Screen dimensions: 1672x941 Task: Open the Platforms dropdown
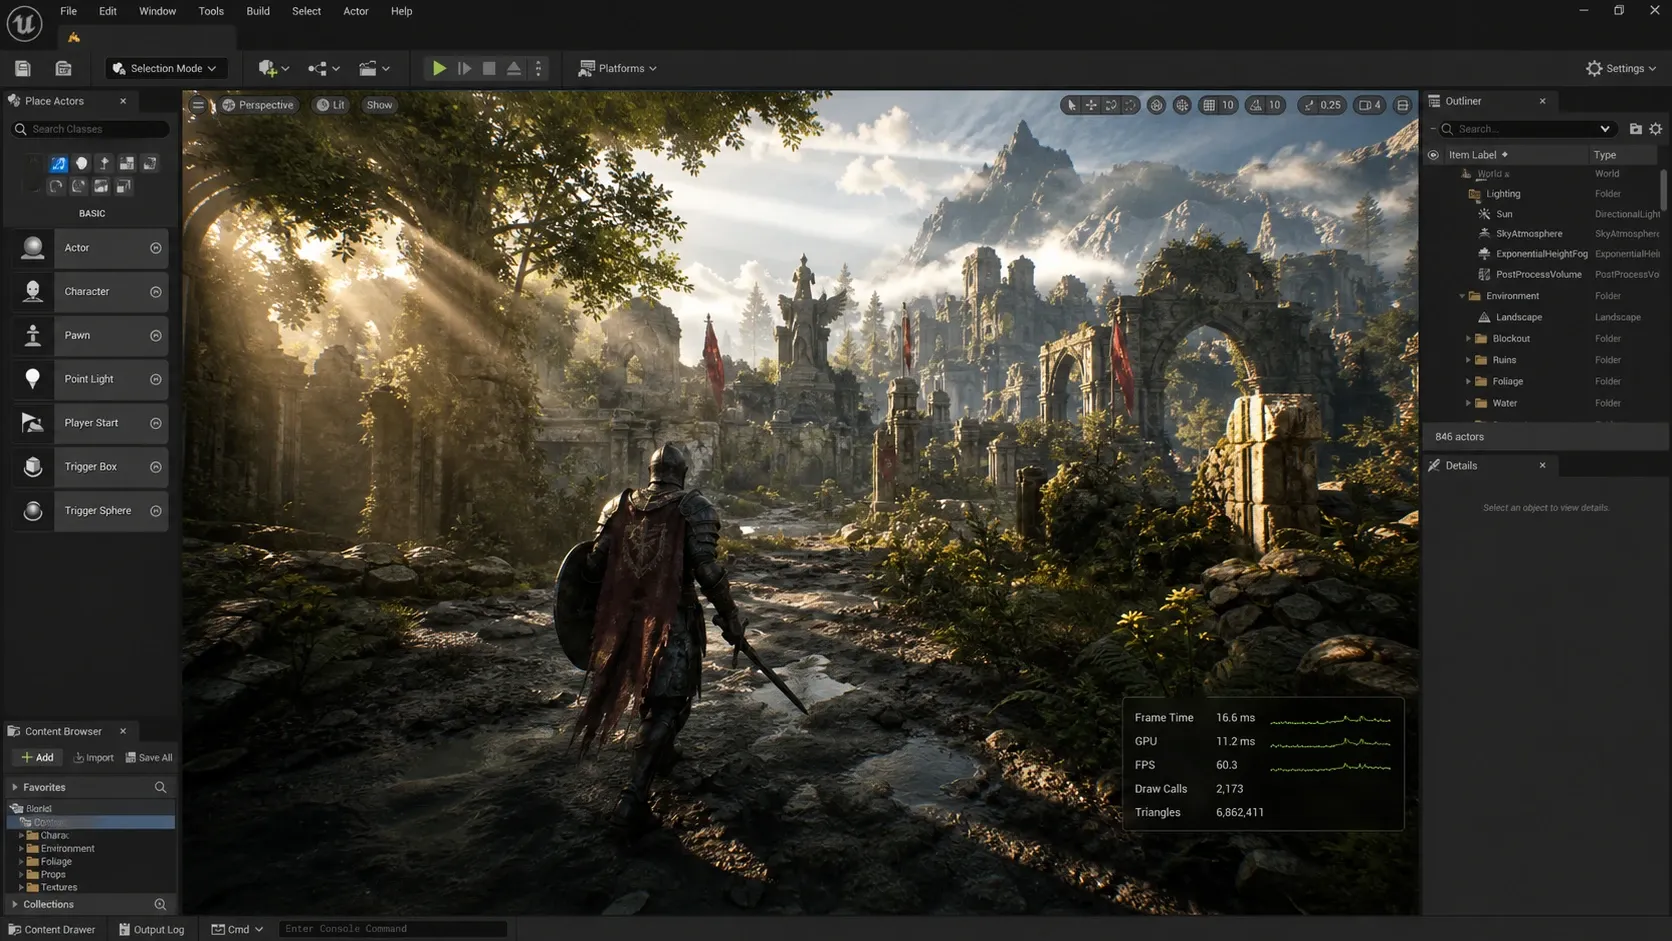pos(618,68)
